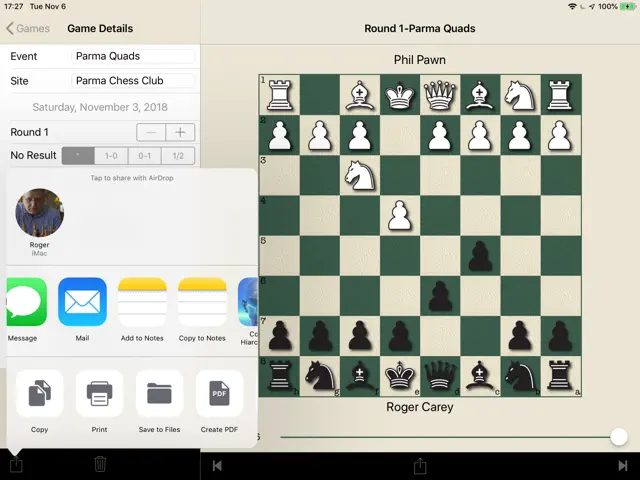The width and height of the screenshot is (640, 480).
Task: Tap the share icon below the chessboard
Action: click(x=420, y=465)
